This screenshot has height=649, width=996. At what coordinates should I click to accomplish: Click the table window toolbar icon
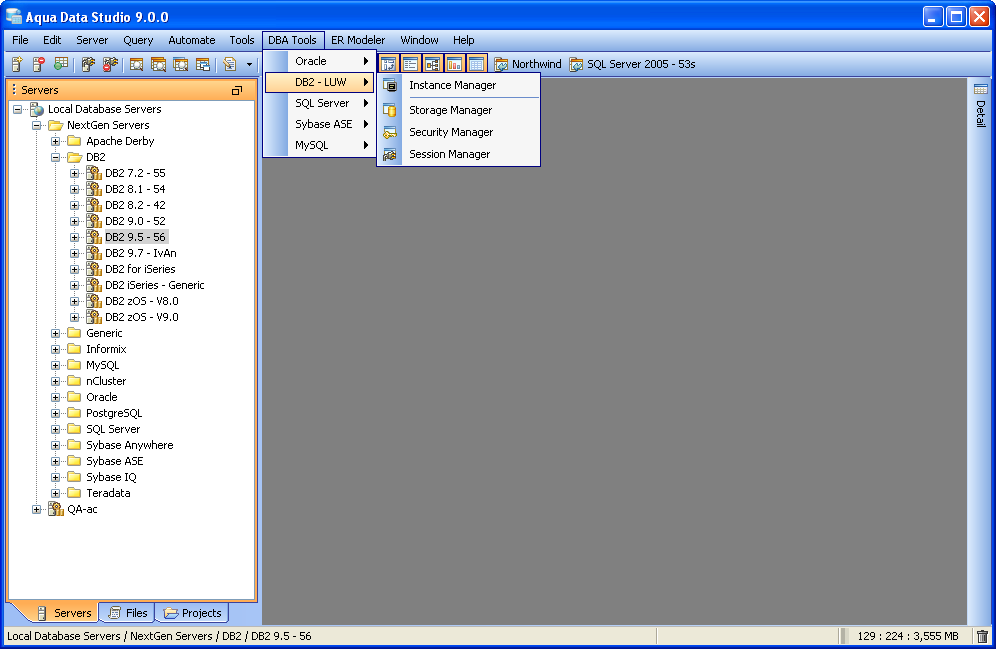coord(203,64)
